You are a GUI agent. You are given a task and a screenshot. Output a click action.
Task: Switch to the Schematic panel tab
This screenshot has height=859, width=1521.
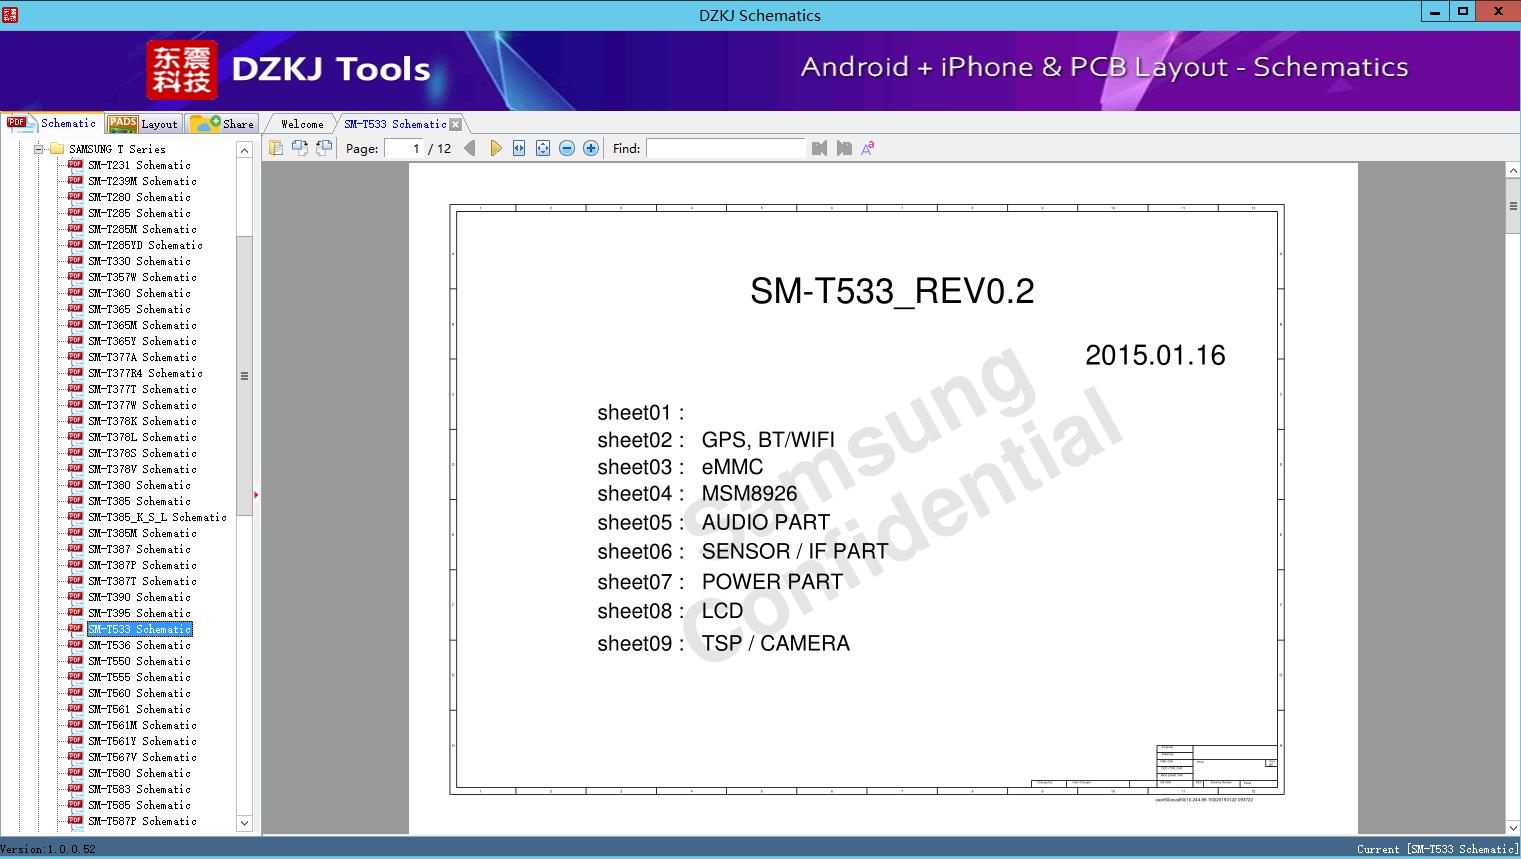click(x=52, y=123)
